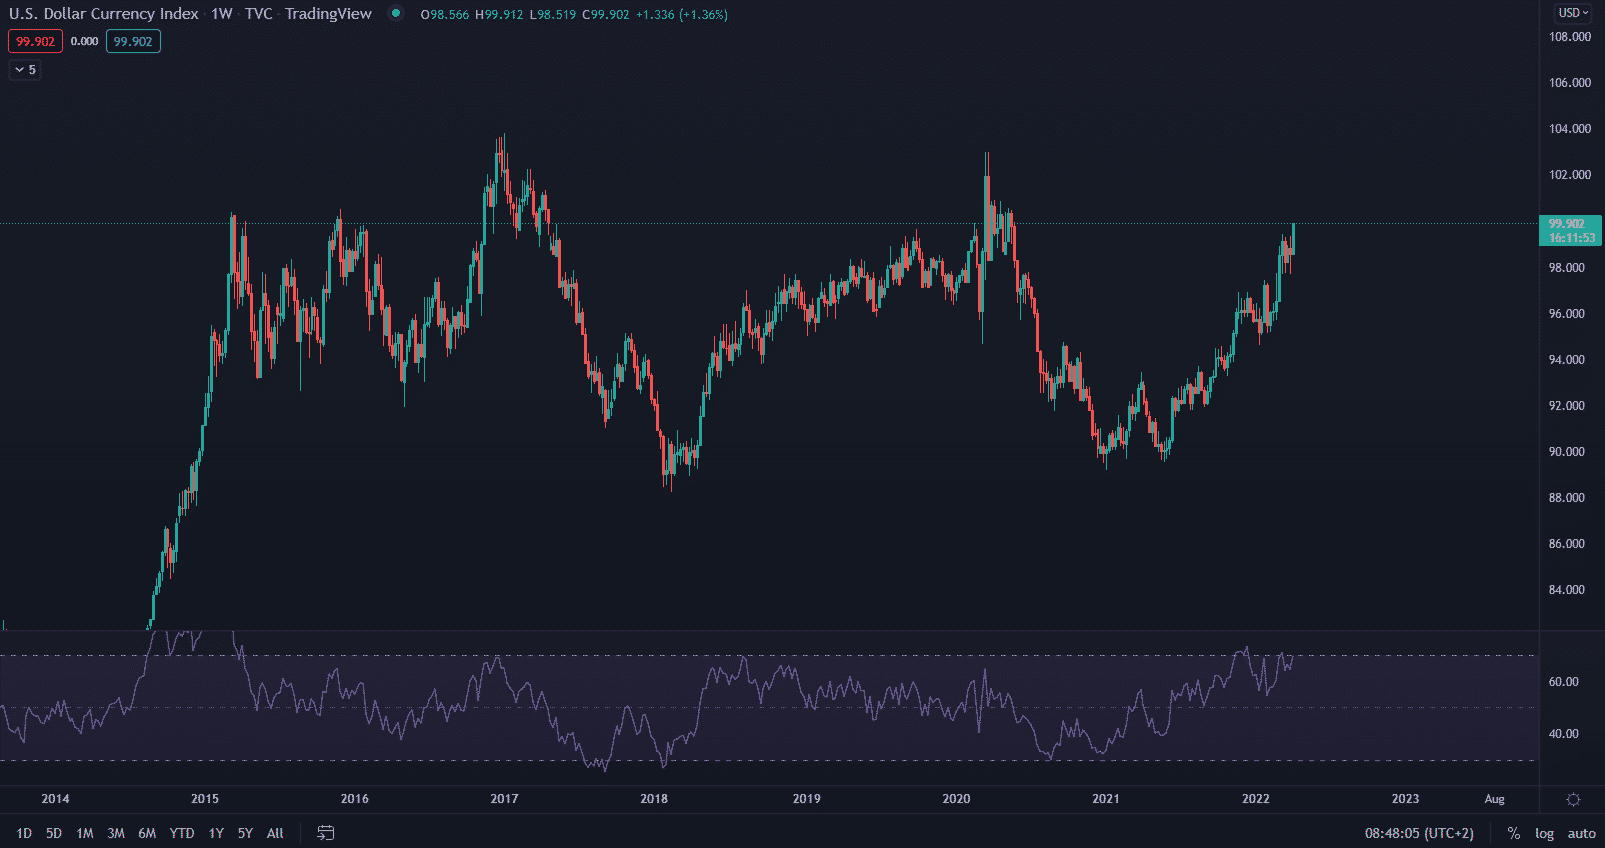Switch to YTD time range
1605x848 pixels.
tap(182, 833)
